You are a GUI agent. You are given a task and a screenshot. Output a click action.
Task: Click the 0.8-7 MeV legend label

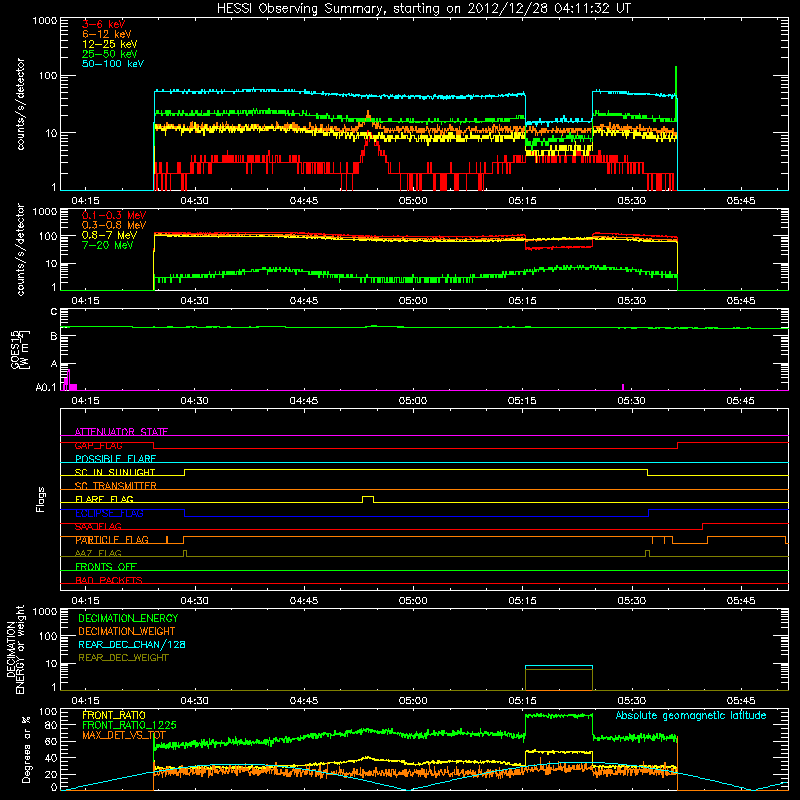click(x=109, y=235)
